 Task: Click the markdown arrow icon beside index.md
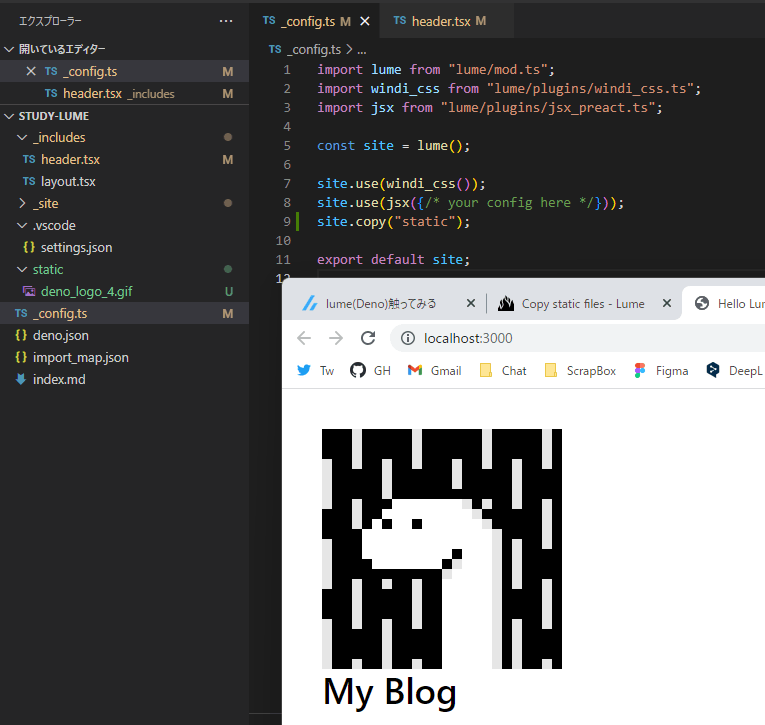pos(20,379)
